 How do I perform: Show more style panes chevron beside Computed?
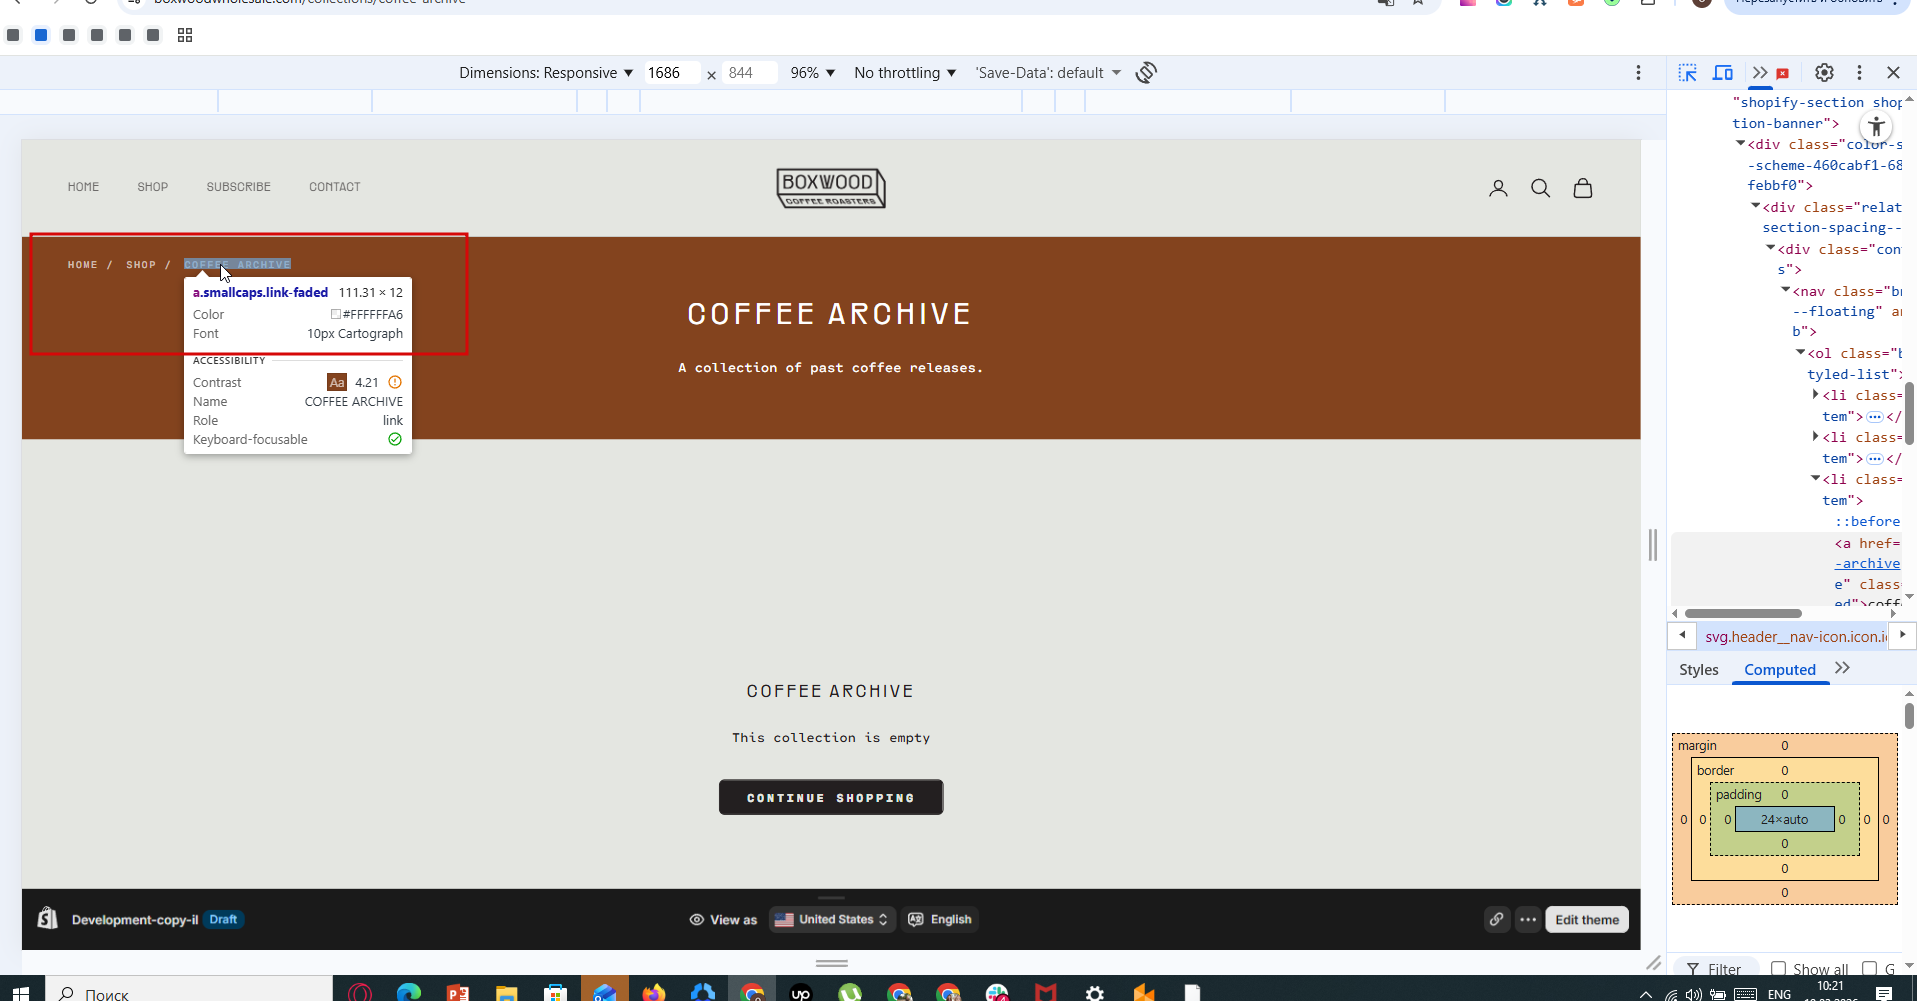pos(1843,668)
